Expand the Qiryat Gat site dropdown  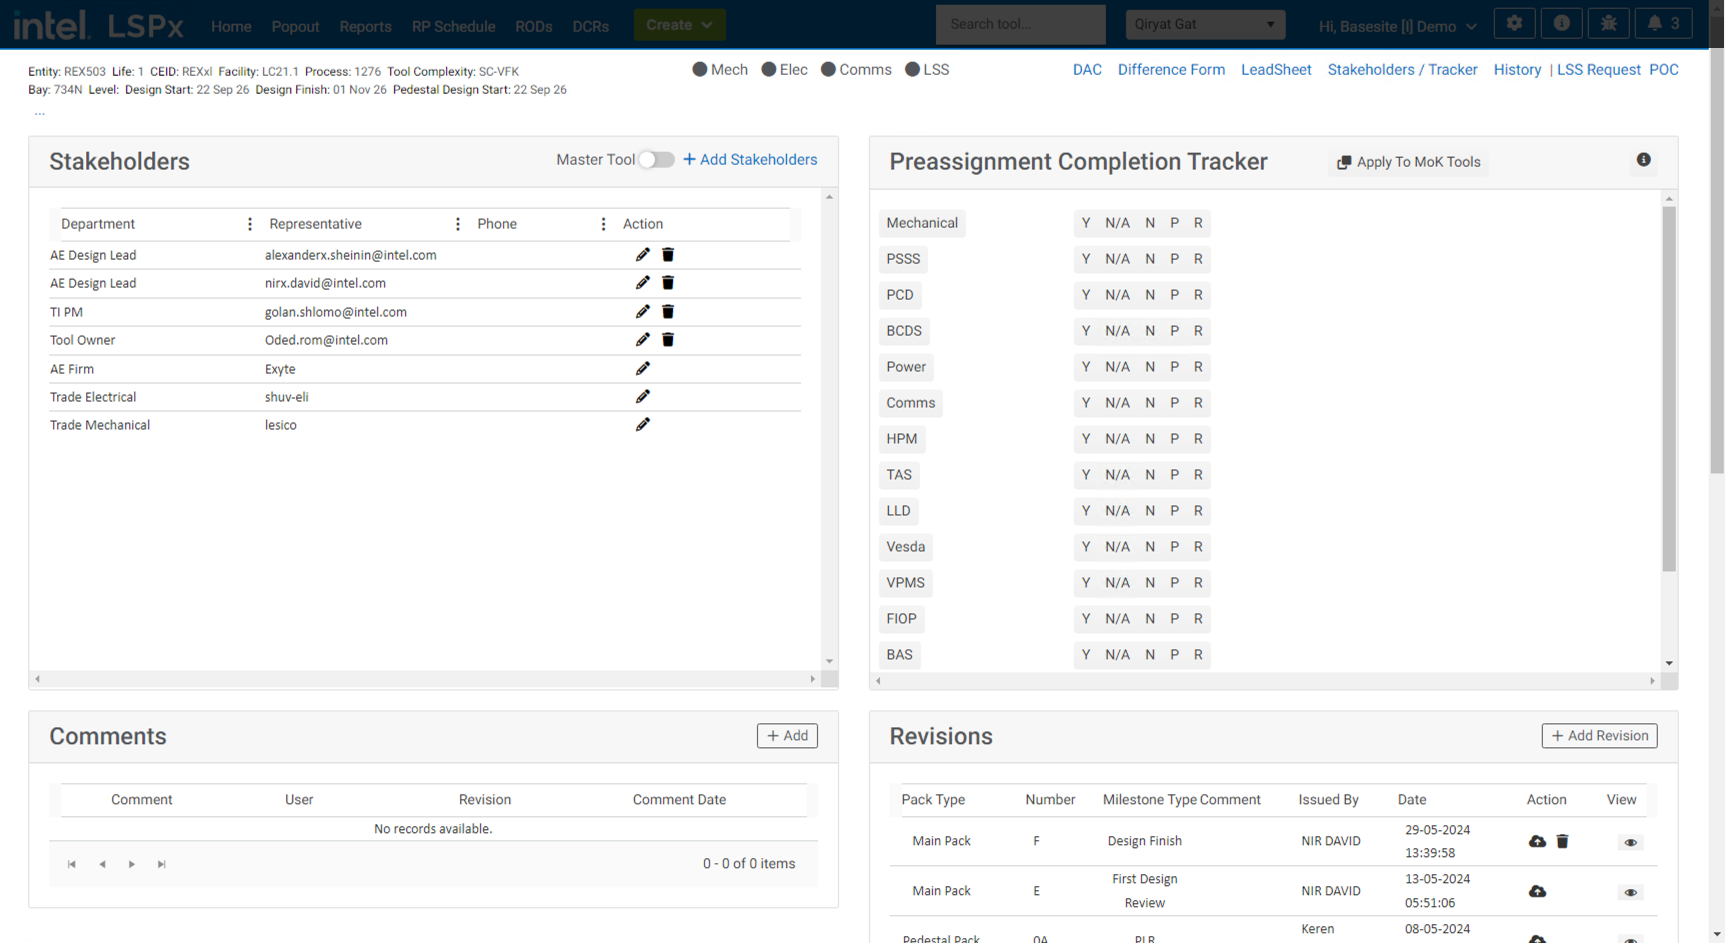pyautogui.click(x=1204, y=25)
